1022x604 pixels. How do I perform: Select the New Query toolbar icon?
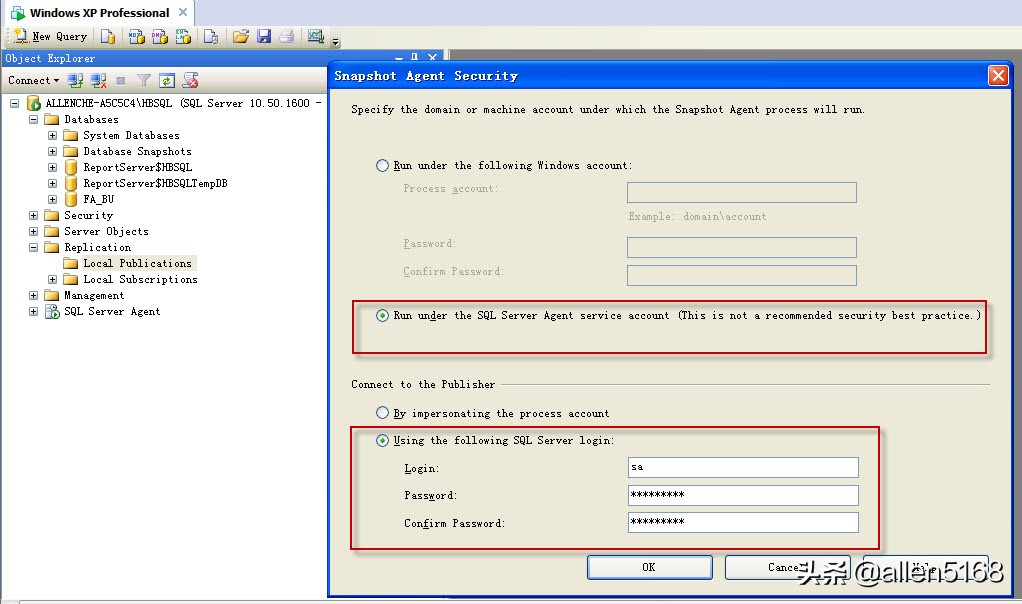(x=48, y=36)
